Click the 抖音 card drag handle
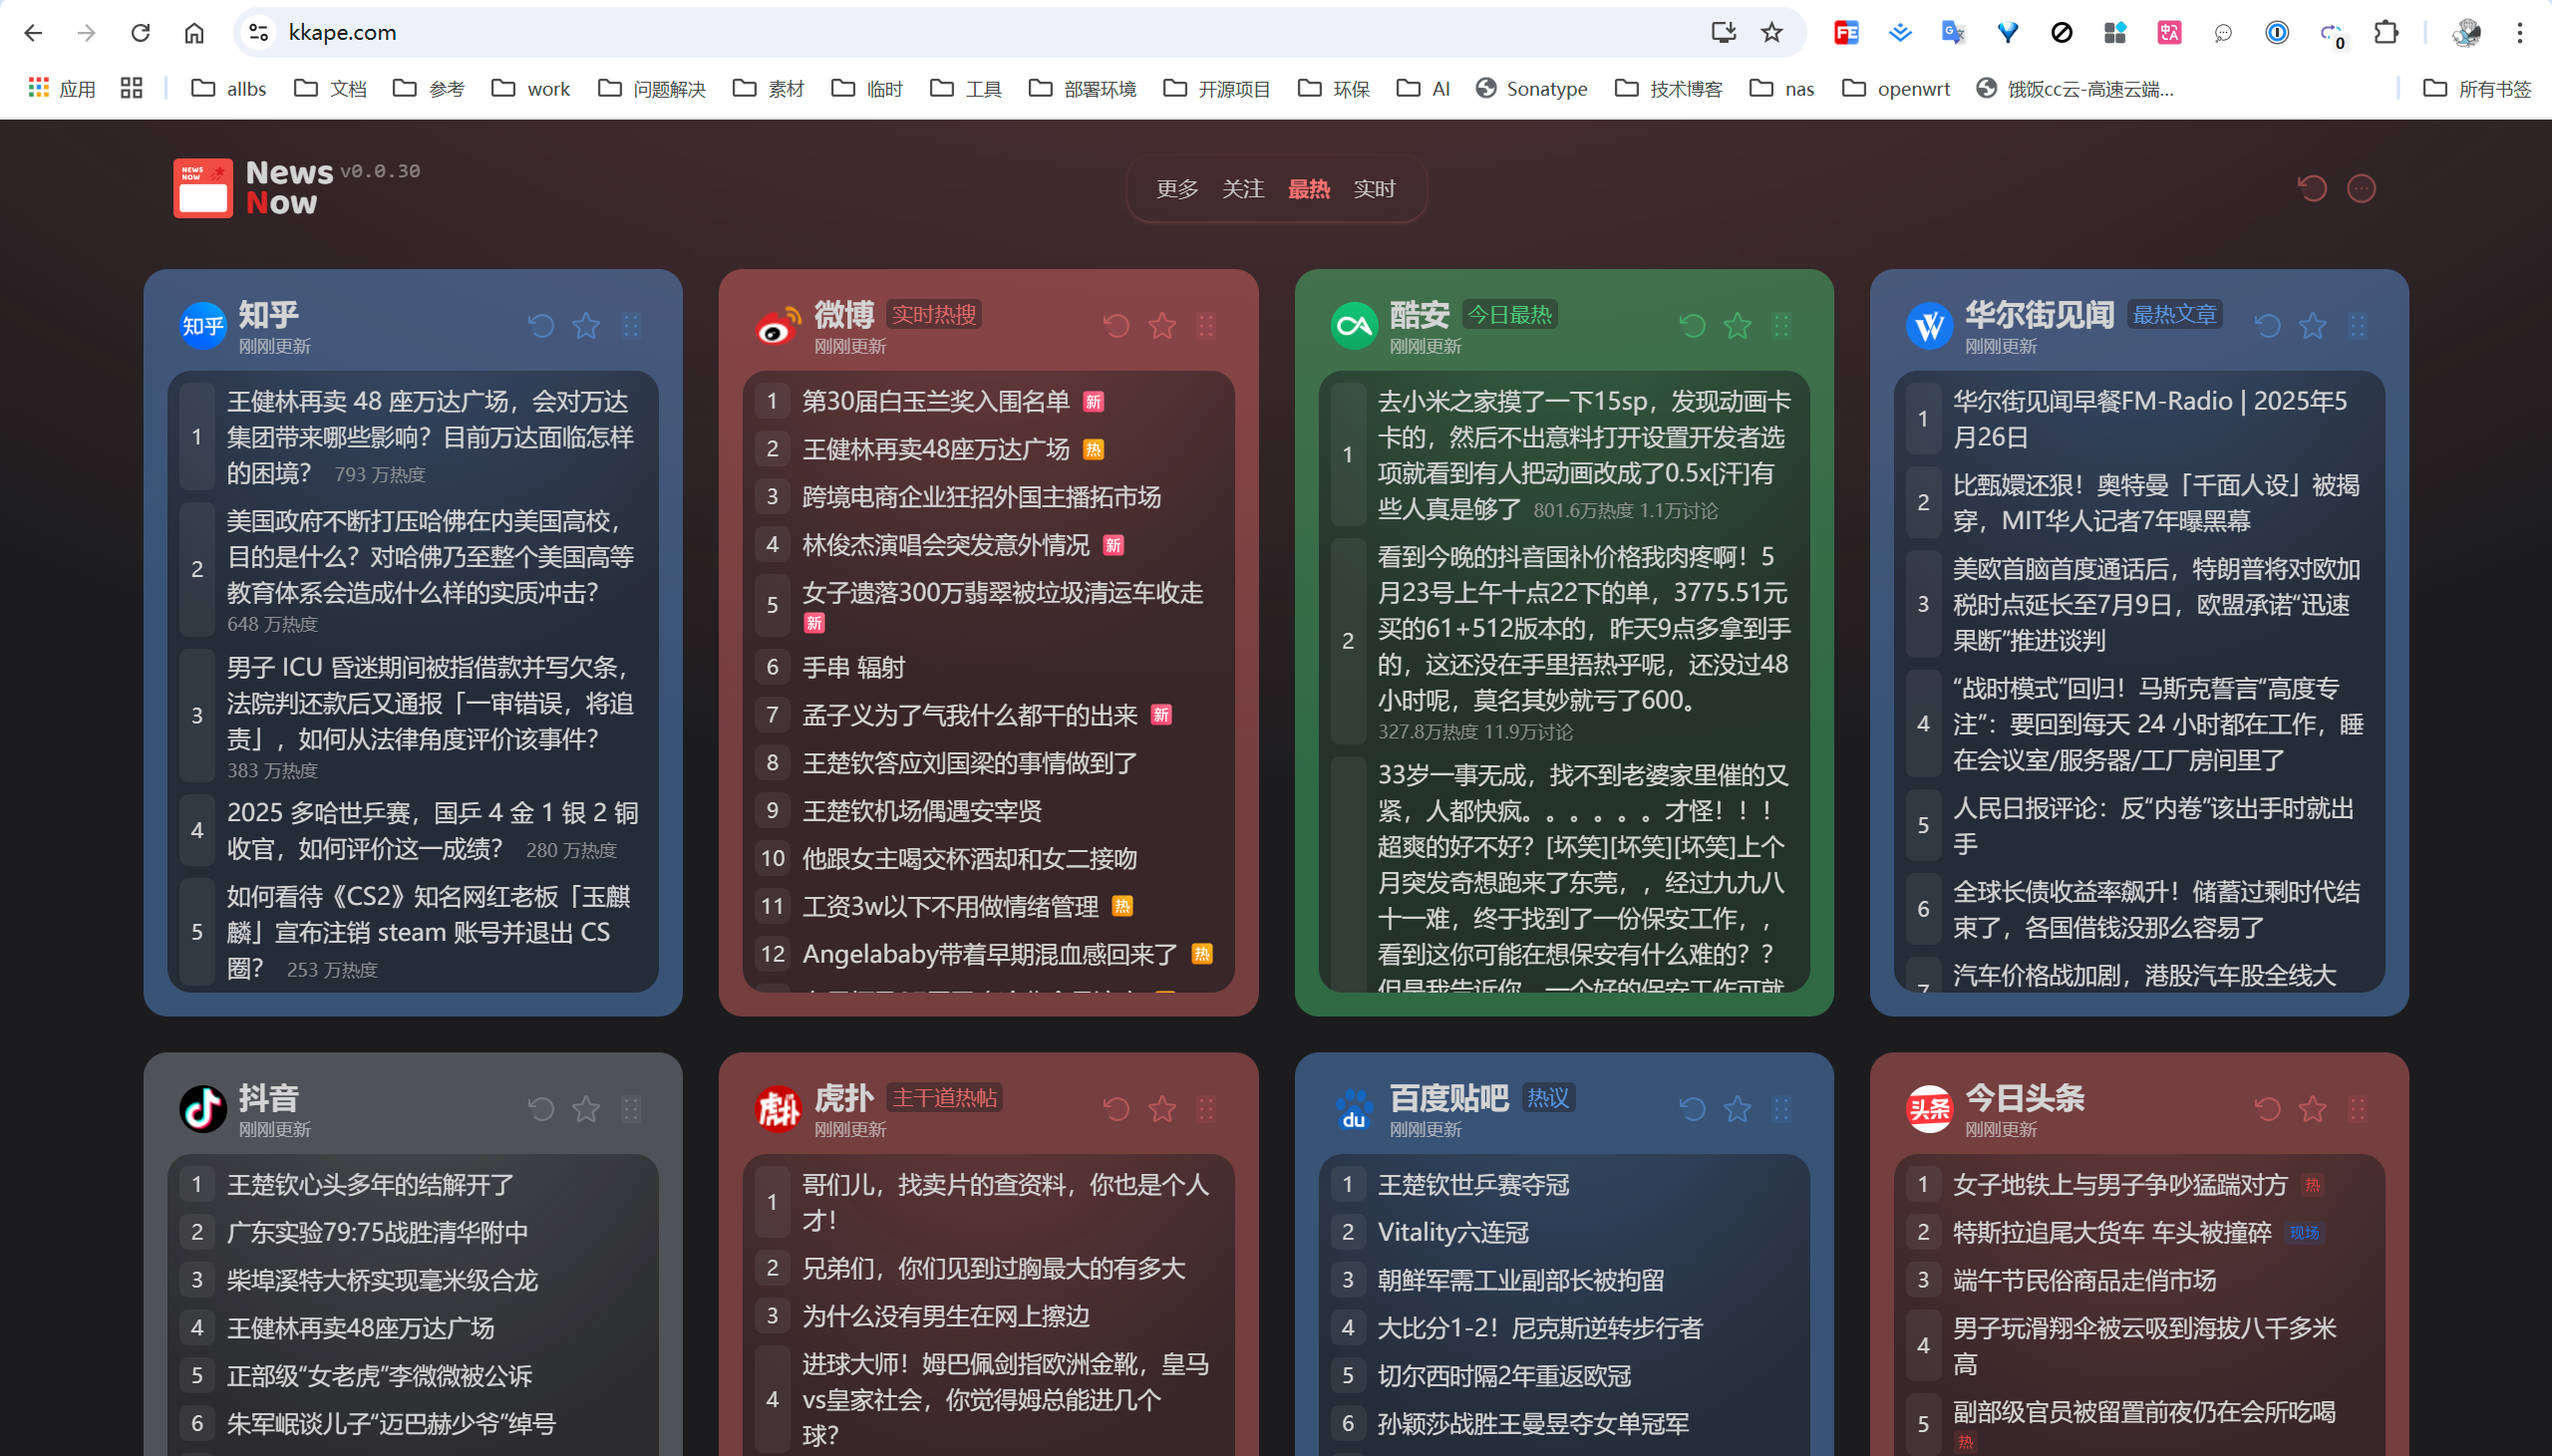The height and width of the screenshot is (1456, 2552). click(631, 1109)
